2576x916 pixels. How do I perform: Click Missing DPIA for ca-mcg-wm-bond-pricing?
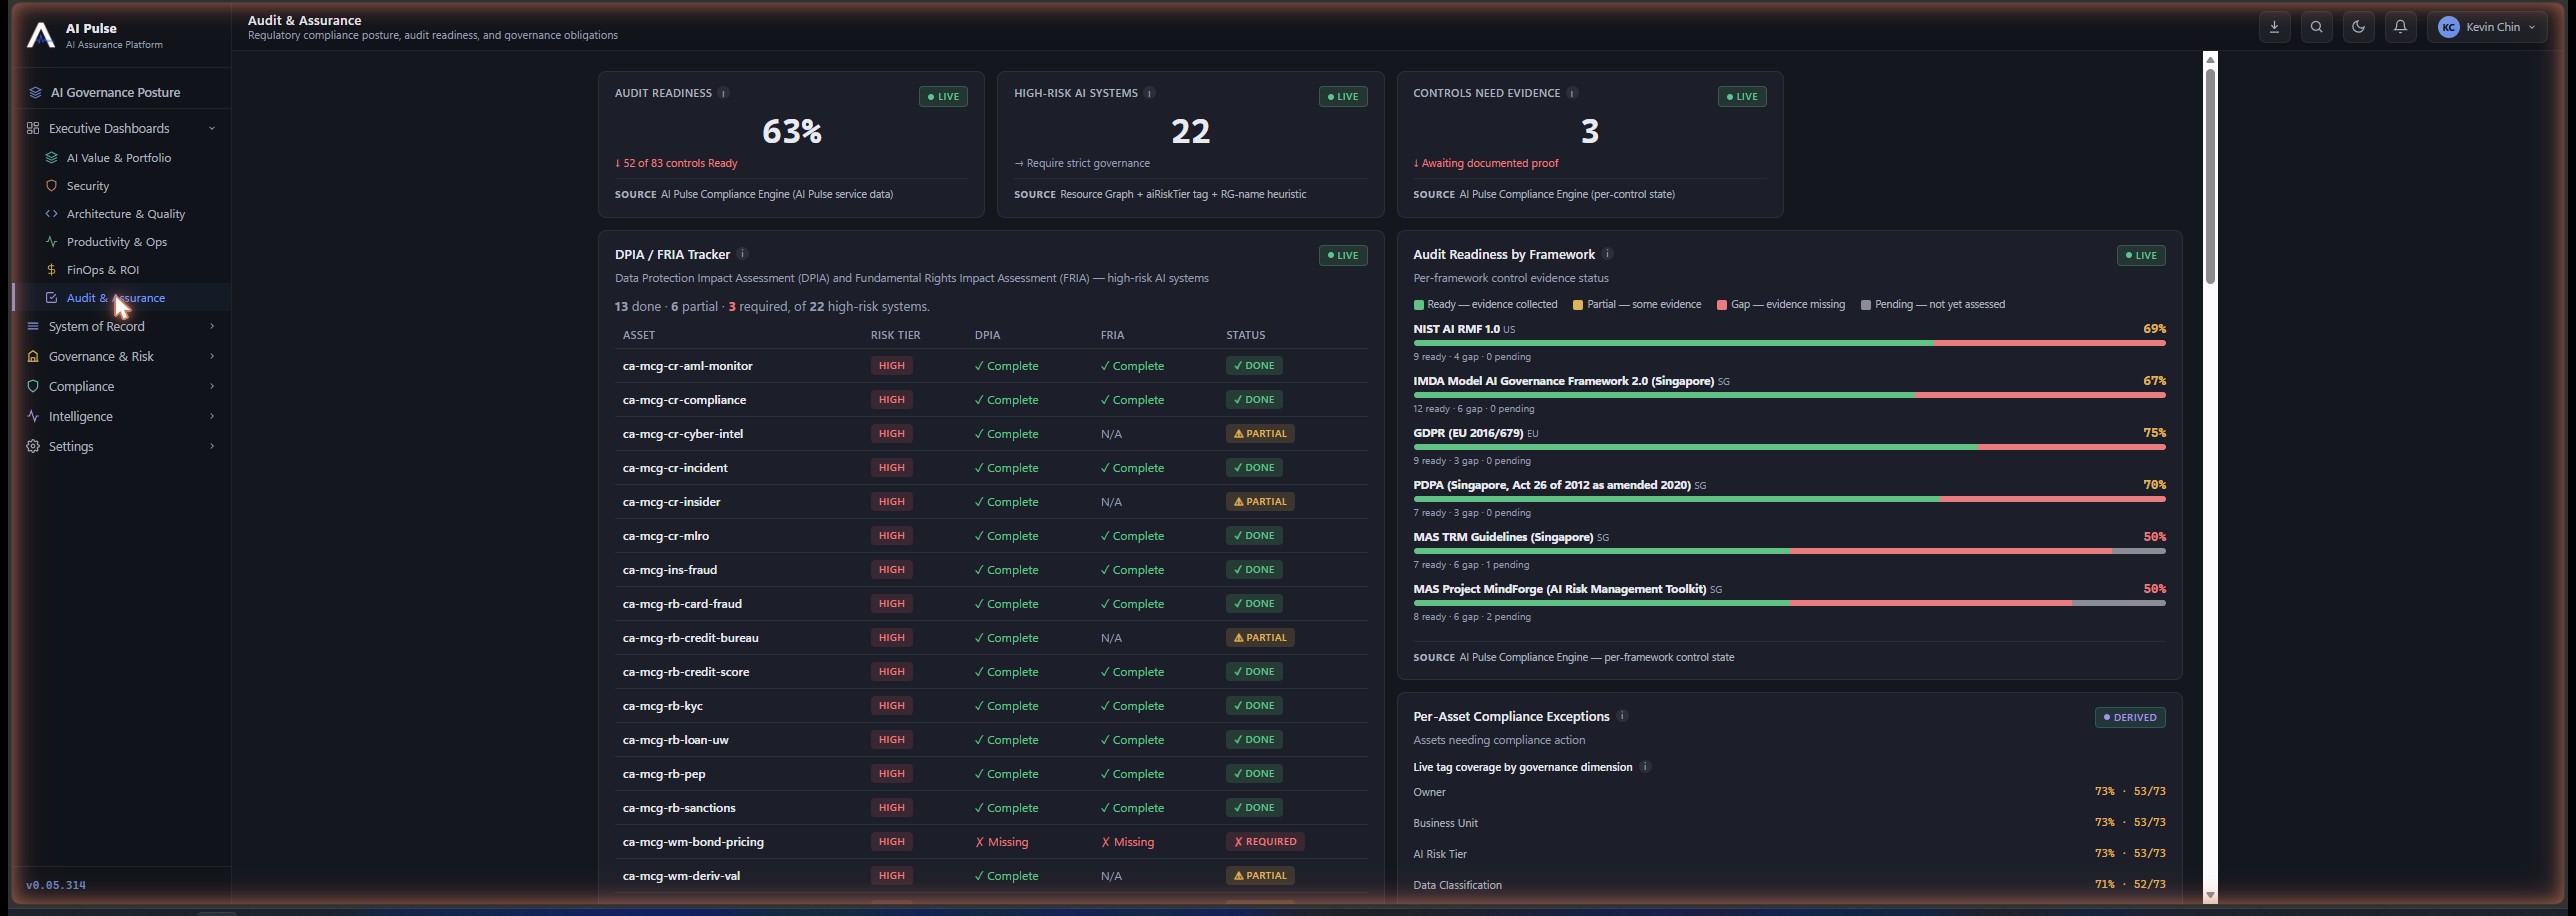click(1001, 842)
